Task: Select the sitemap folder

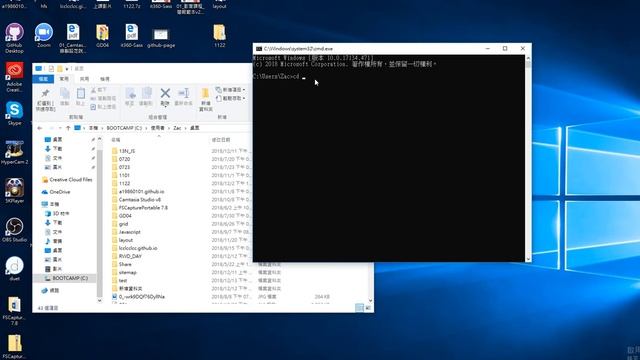Action: click(x=124, y=272)
